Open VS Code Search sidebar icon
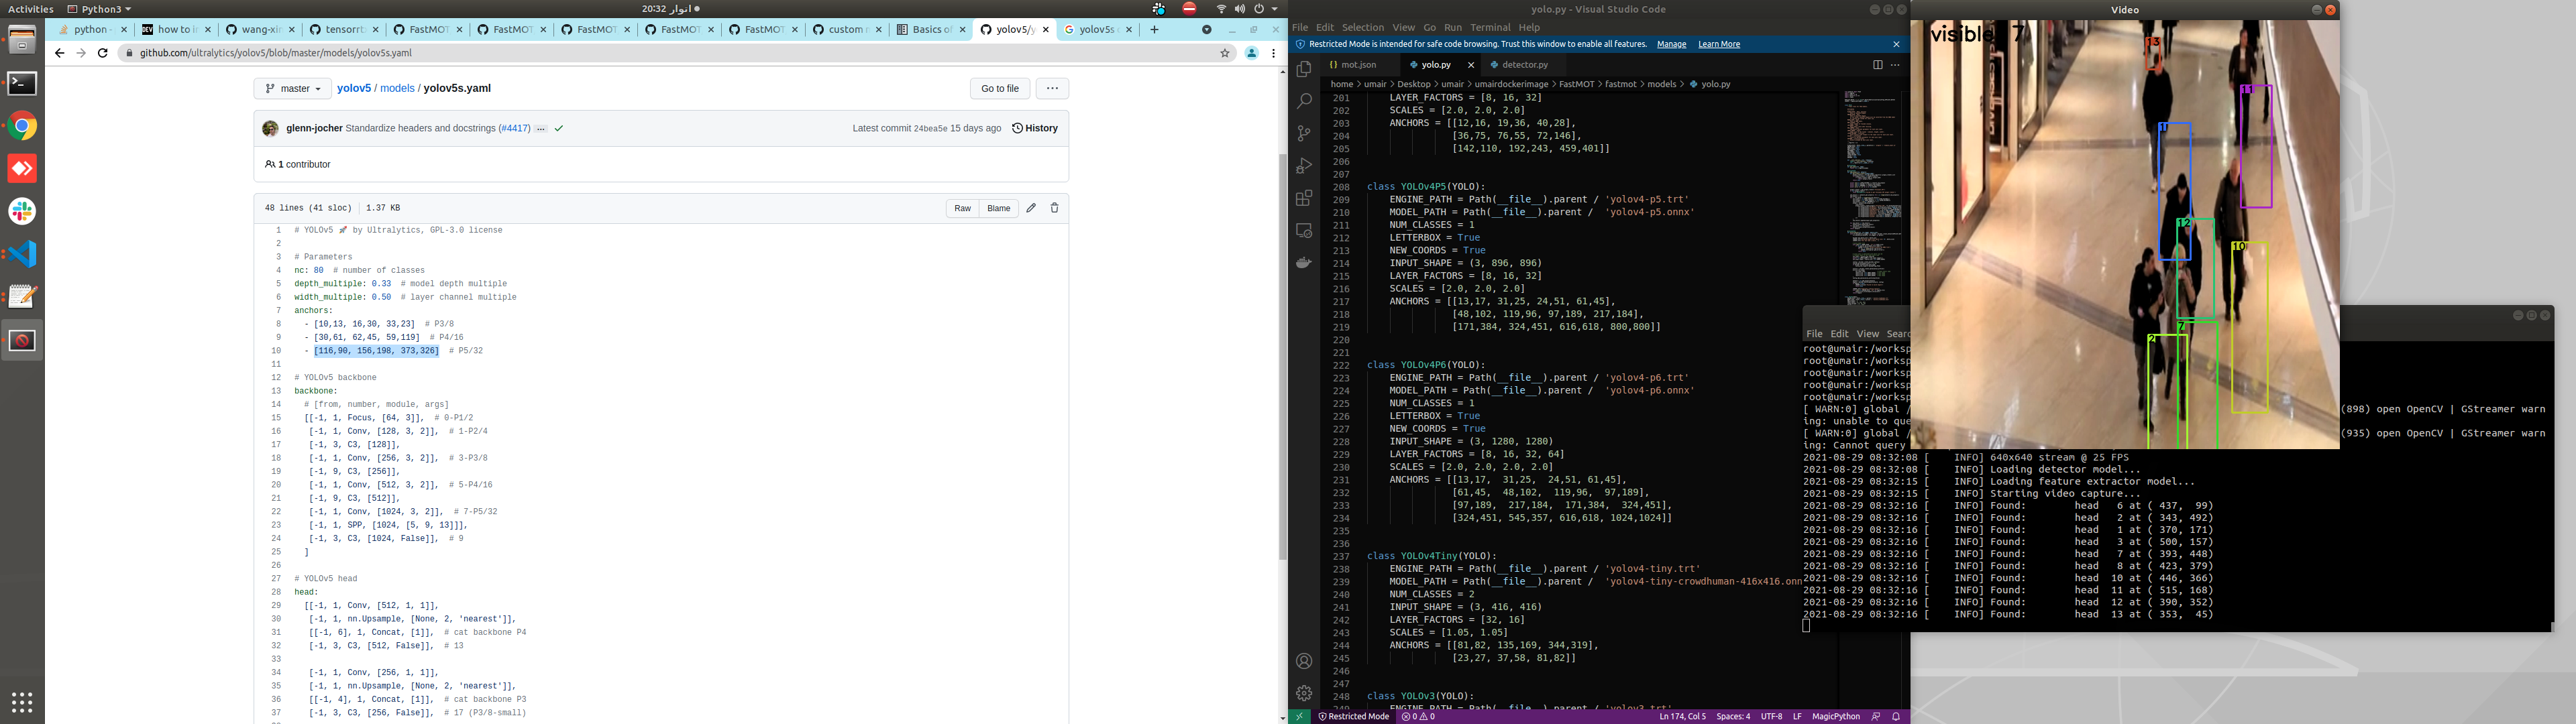The image size is (2576, 724). pyautogui.click(x=1304, y=101)
